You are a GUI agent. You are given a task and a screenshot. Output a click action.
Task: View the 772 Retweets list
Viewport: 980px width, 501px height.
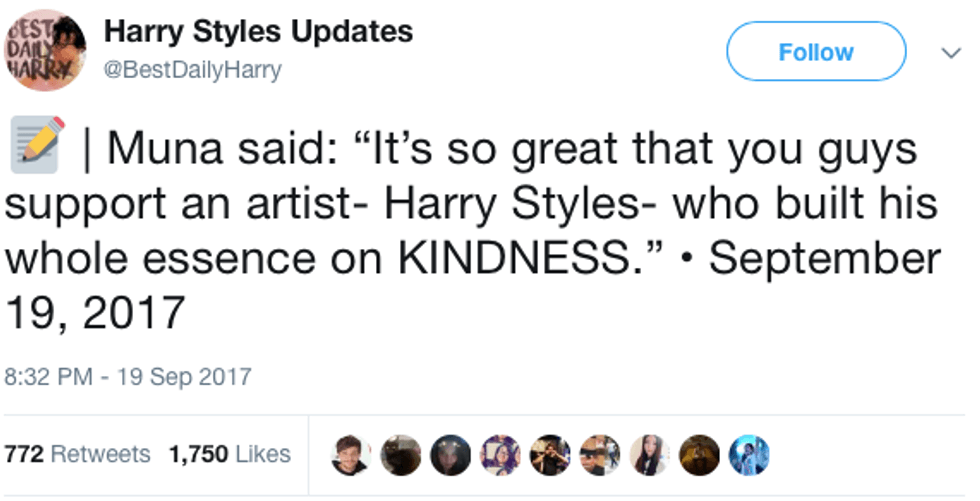click(x=77, y=454)
